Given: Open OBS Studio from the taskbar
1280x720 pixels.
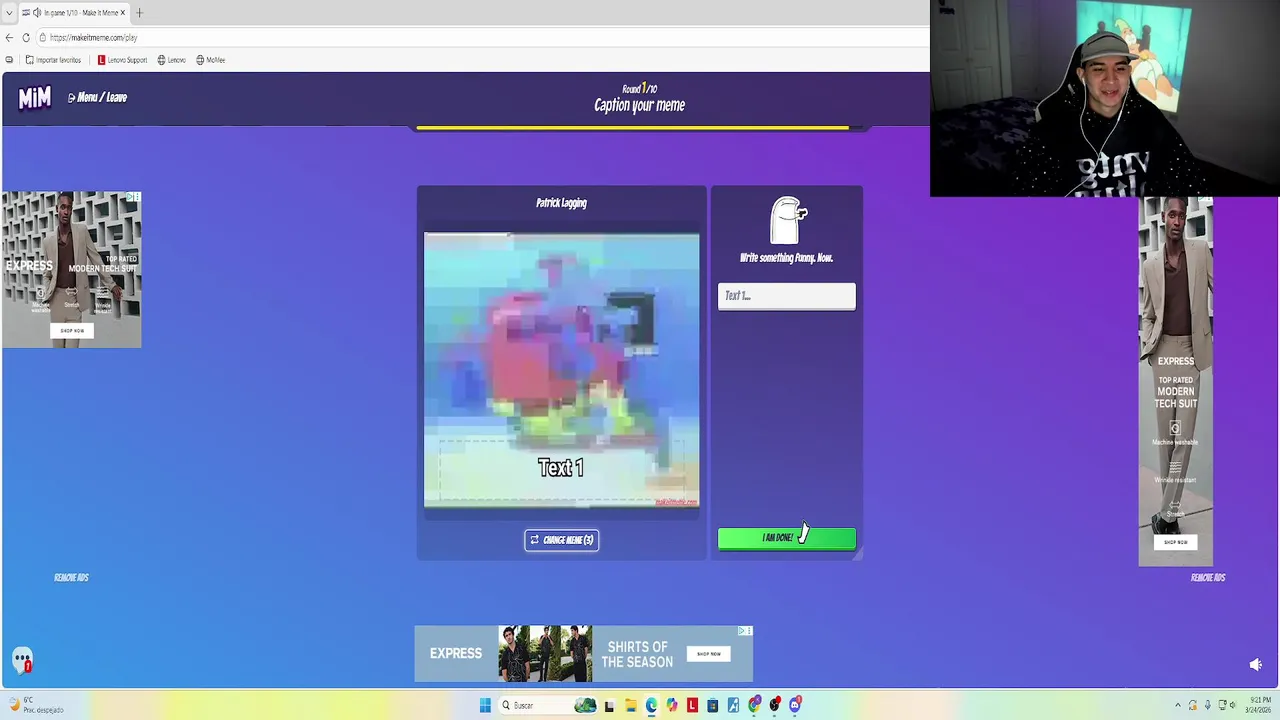Looking at the screenshot, I should 774,706.
